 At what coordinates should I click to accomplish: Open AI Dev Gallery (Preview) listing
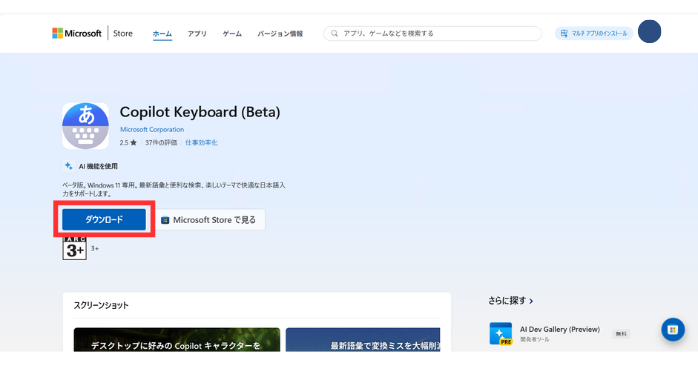pos(560,329)
